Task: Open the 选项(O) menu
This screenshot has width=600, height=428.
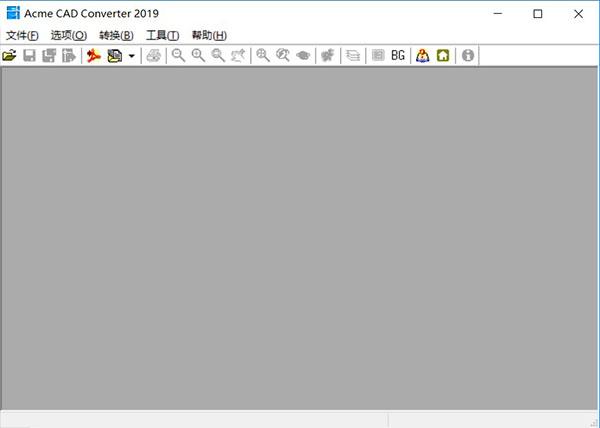Action: pyautogui.click(x=69, y=36)
